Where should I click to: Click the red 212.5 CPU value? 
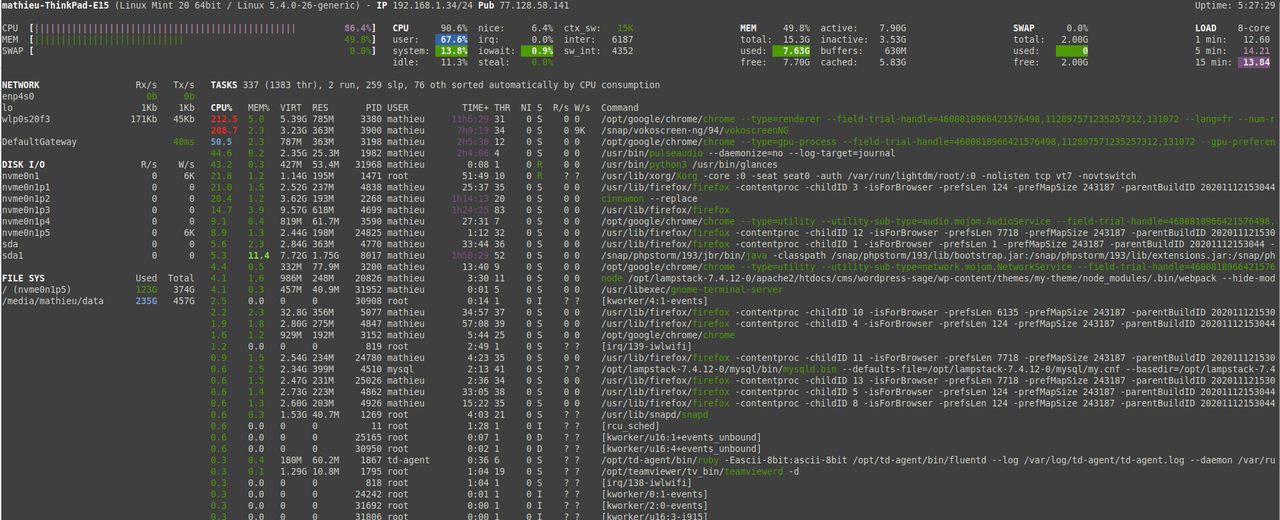(x=224, y=118)
